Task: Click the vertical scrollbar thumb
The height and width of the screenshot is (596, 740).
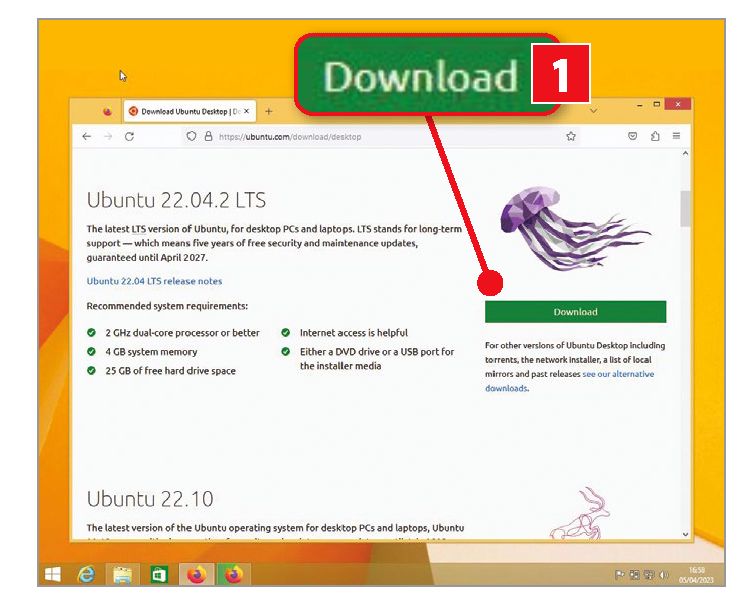Action: pyautogui.click(x=685, y=208)
